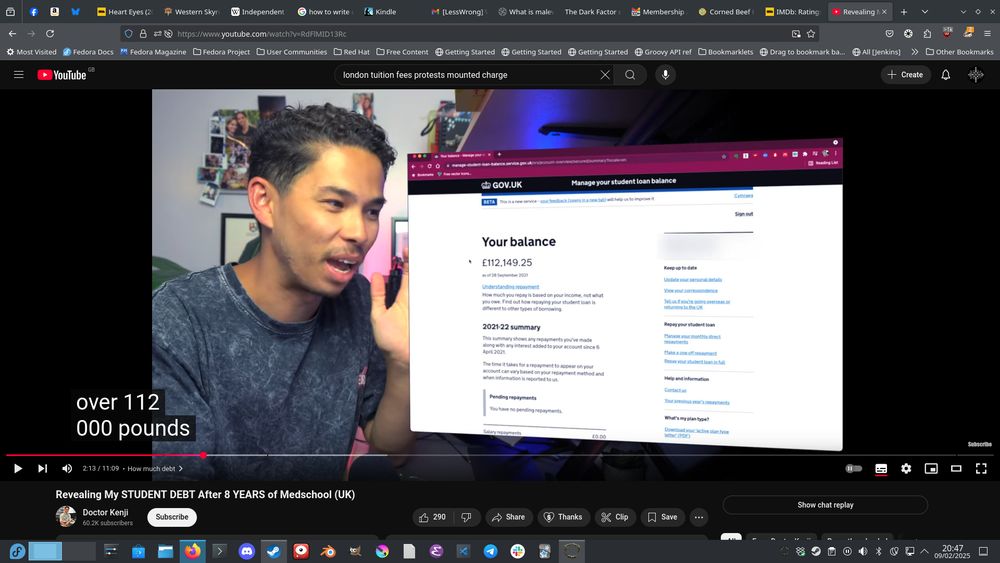
Task: Open Fedora Docs bookmark
Action: point(88,52)
